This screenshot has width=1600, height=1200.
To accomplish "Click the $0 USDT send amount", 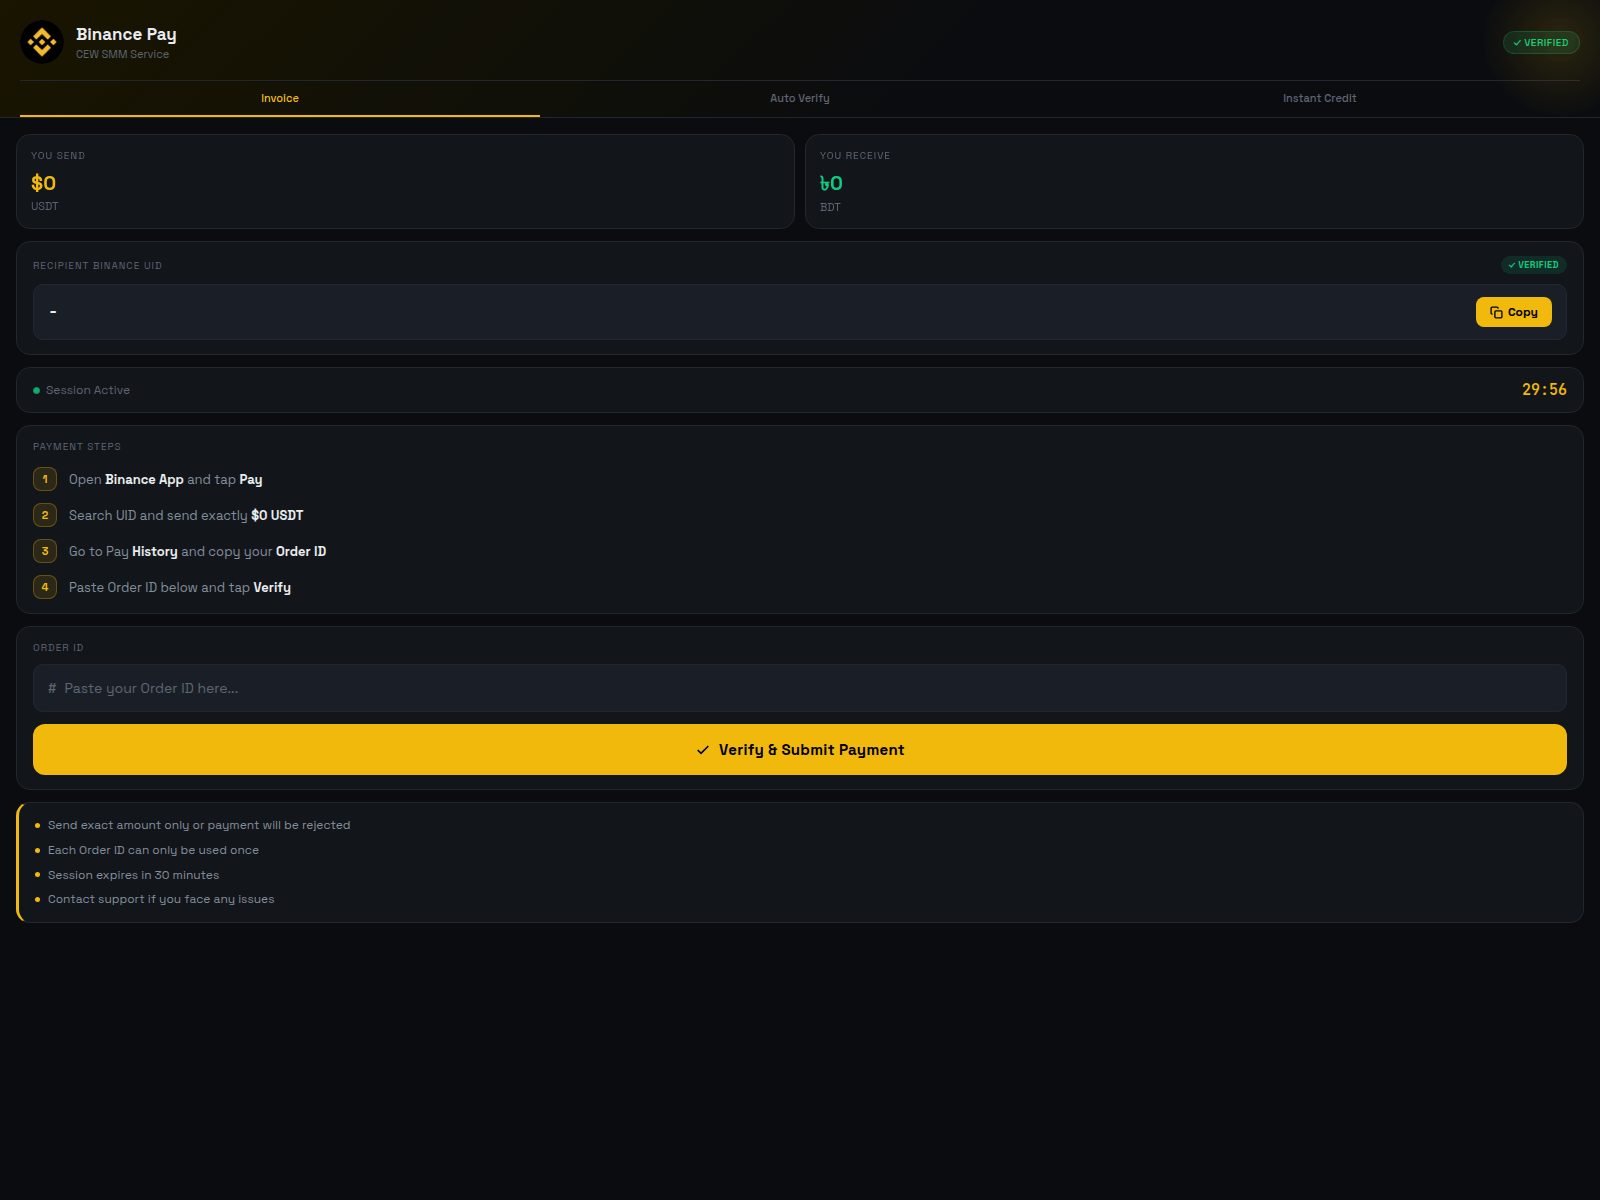I will click(x=44, y=183).
